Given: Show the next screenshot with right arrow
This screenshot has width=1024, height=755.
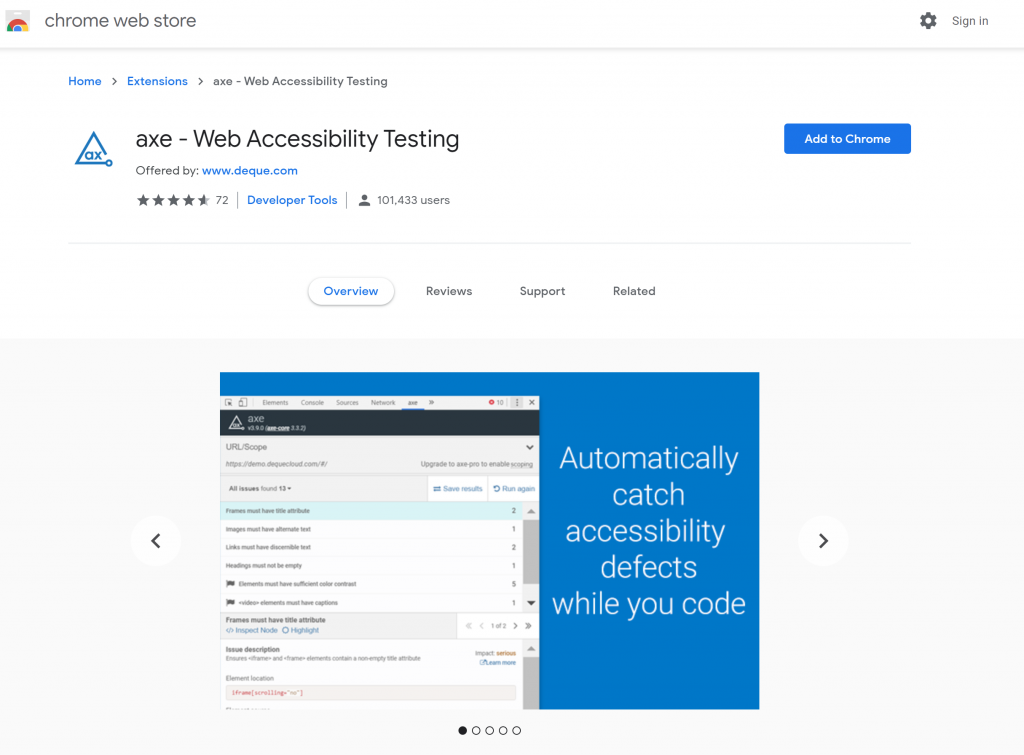Looking at the screenshot, I should click(823, 541).
